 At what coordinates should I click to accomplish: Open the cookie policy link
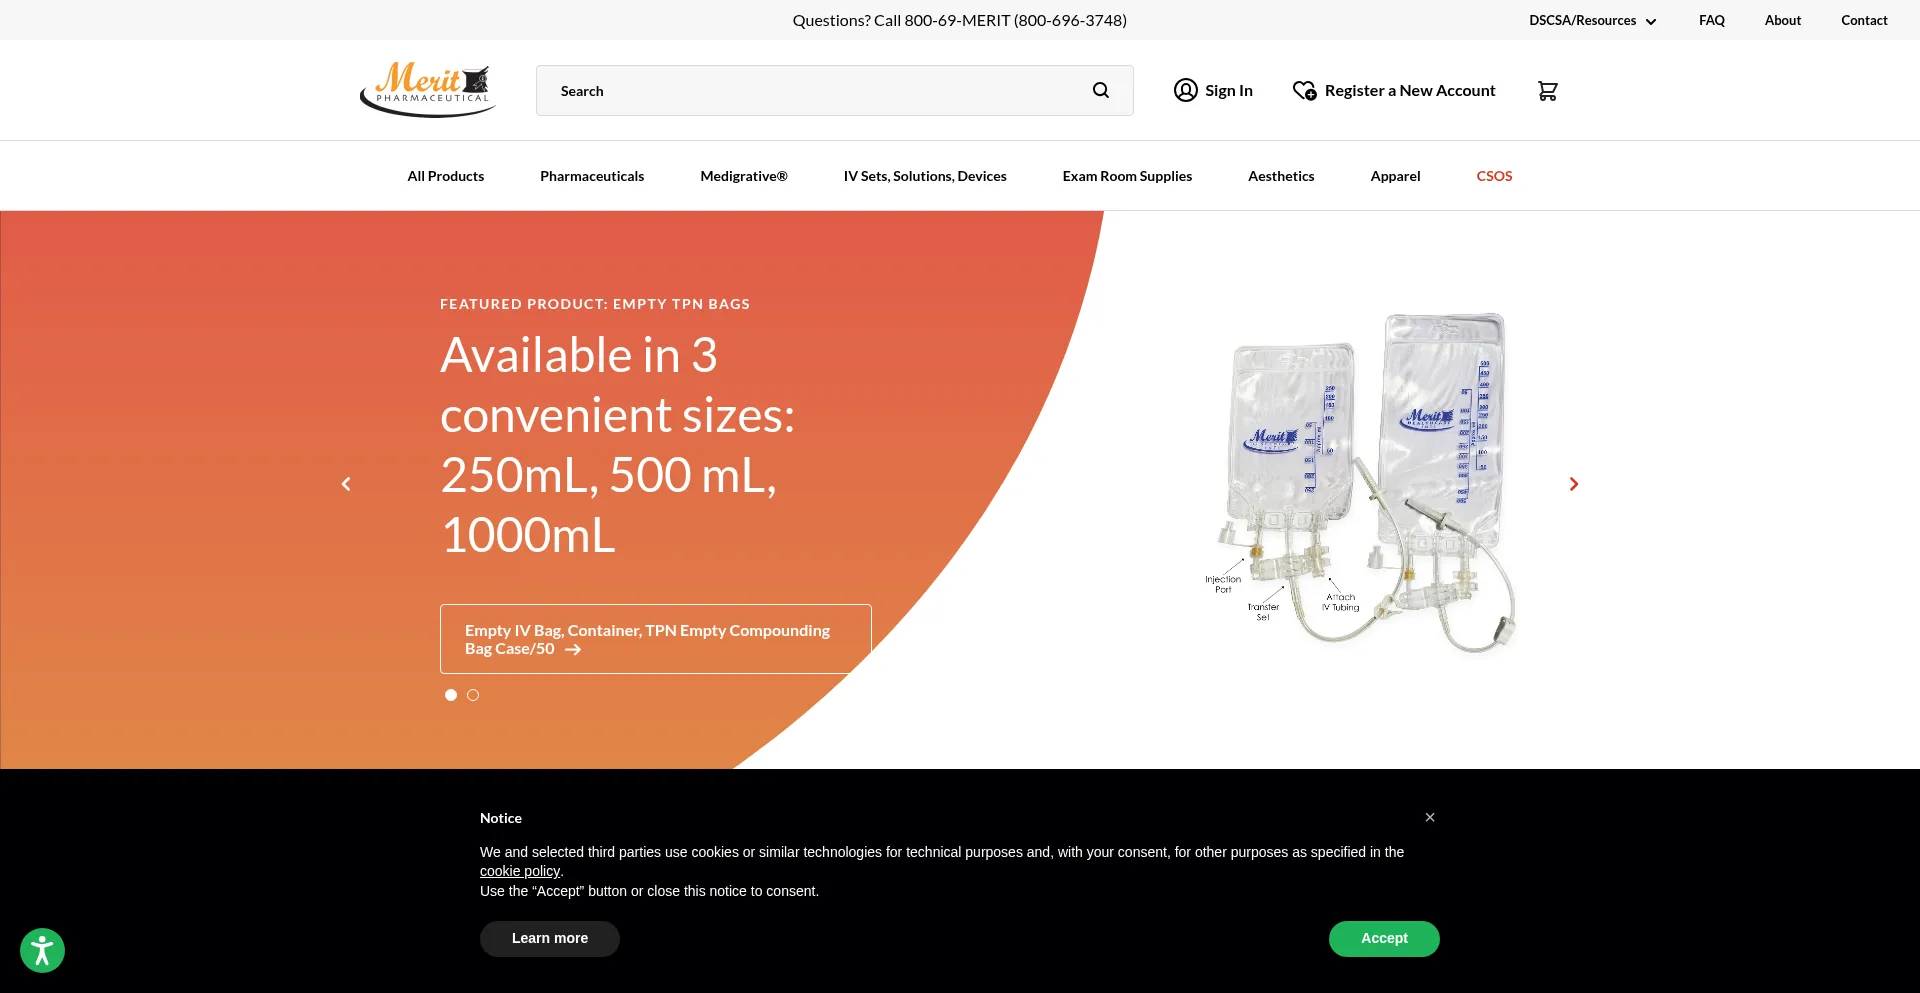519,871
